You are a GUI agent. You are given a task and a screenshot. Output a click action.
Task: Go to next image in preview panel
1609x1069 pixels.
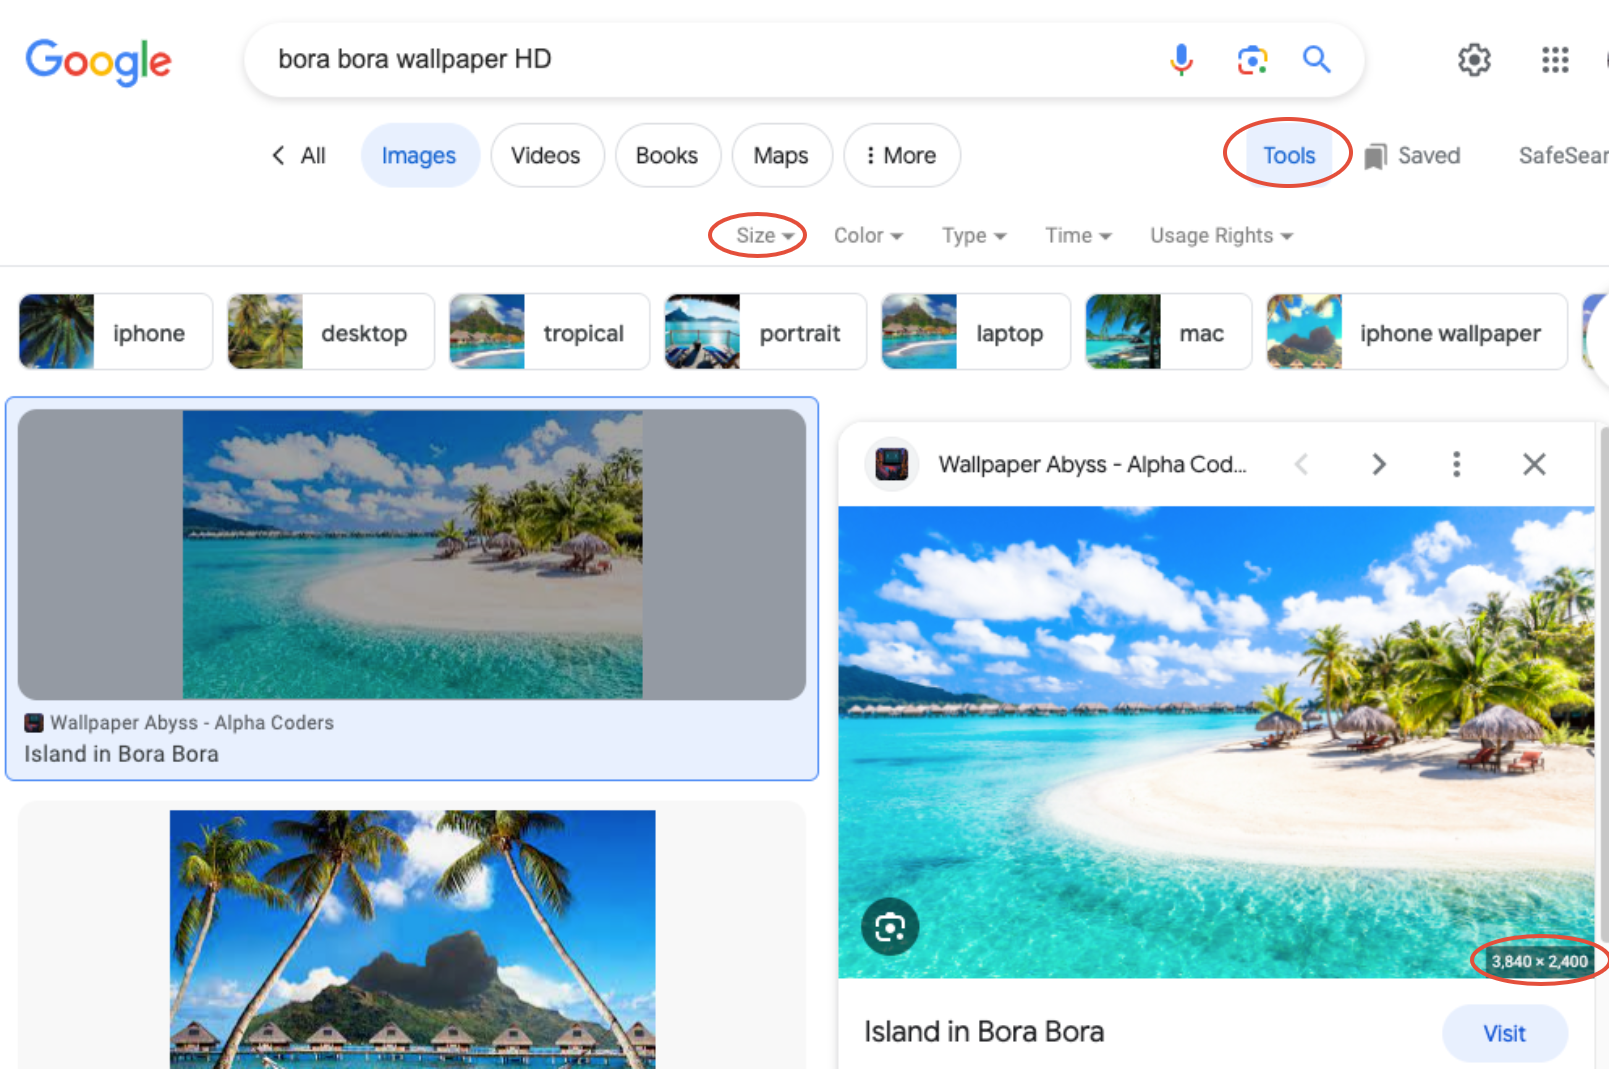[1379, 464]
